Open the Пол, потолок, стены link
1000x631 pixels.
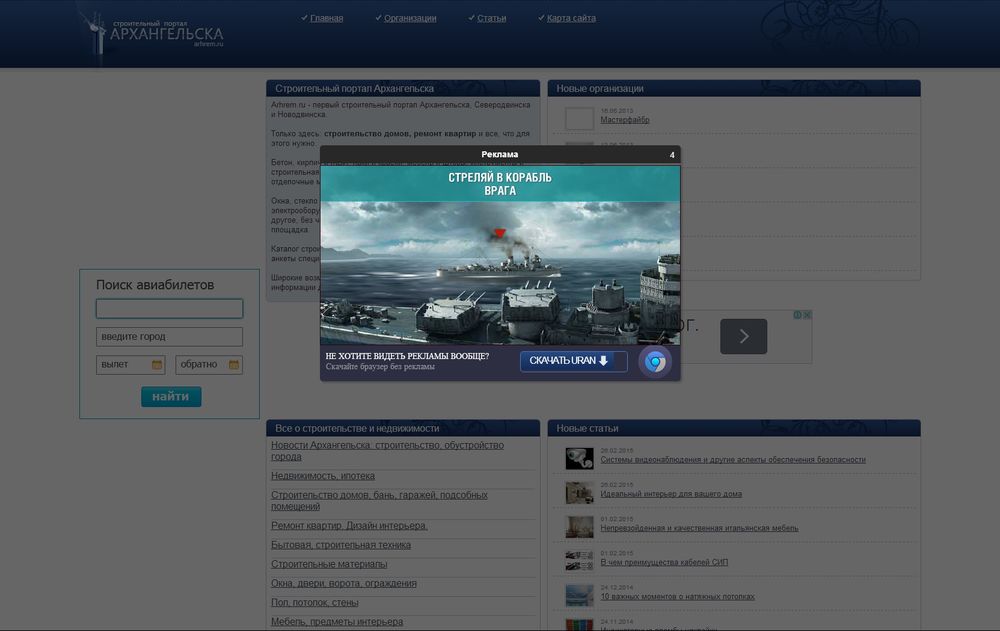pos(314,602)
